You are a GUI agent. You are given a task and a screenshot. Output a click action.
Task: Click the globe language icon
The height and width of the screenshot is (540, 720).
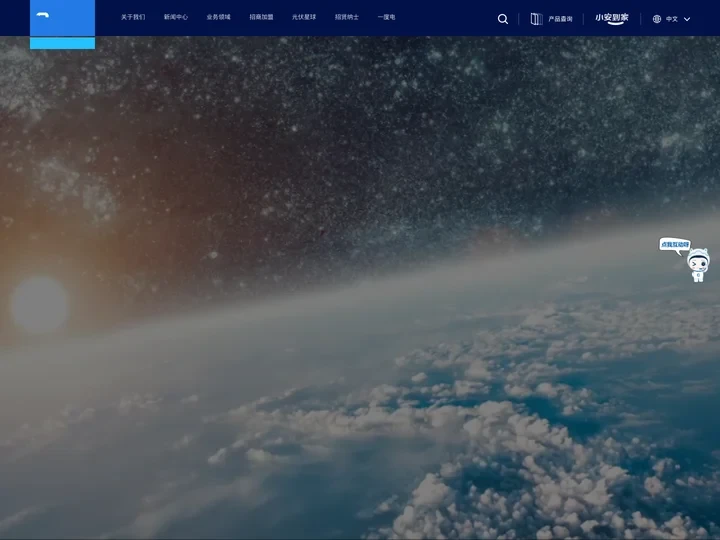[657, 19]
